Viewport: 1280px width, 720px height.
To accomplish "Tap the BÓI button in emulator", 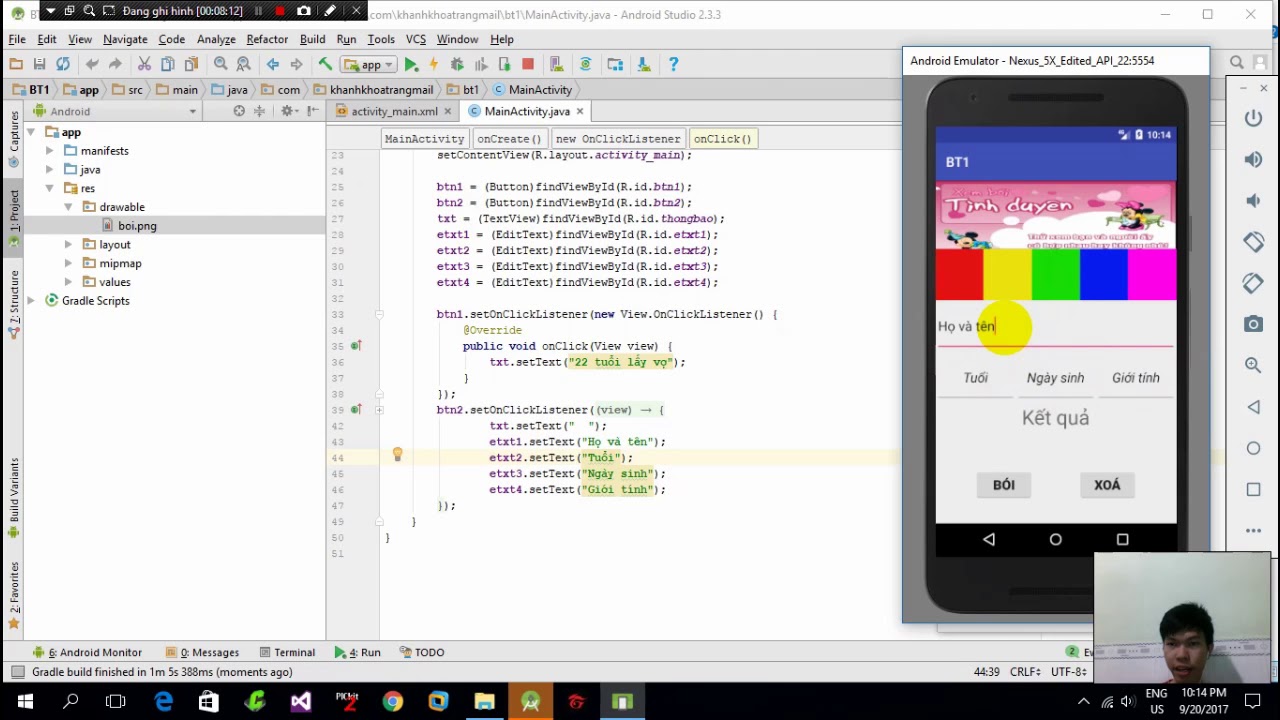I will pyautogui.click(x=1004, y=485).
